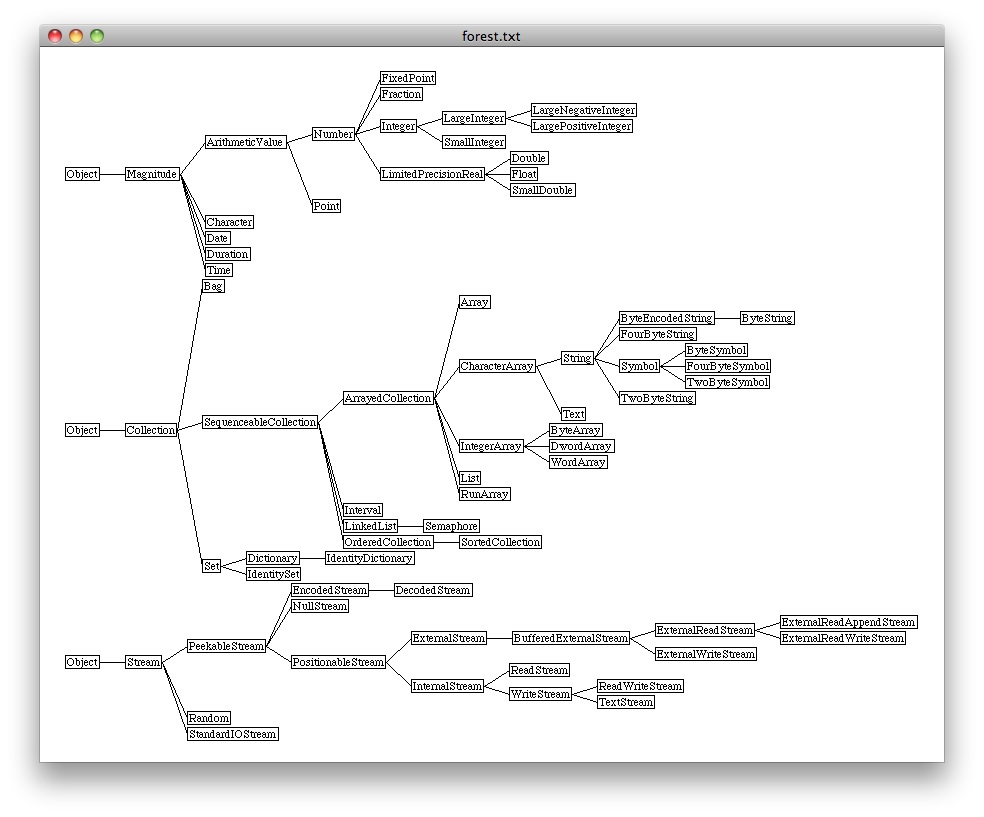Click the Double node
Viewport: 984px width, 817px height.
tap(529, 158)
